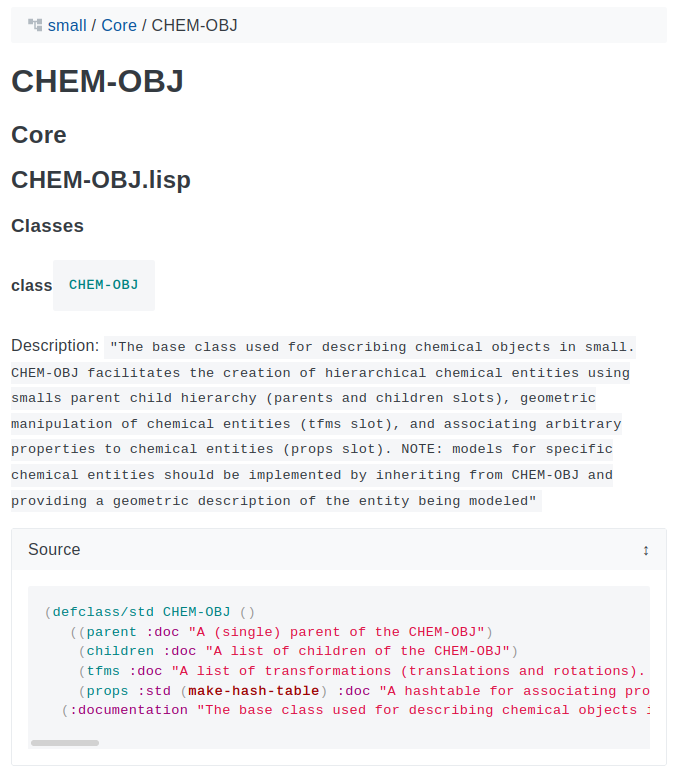The image size is (678, 774).
Task: Click the 'parent' slot name in the code
Action: coord(112,632)
